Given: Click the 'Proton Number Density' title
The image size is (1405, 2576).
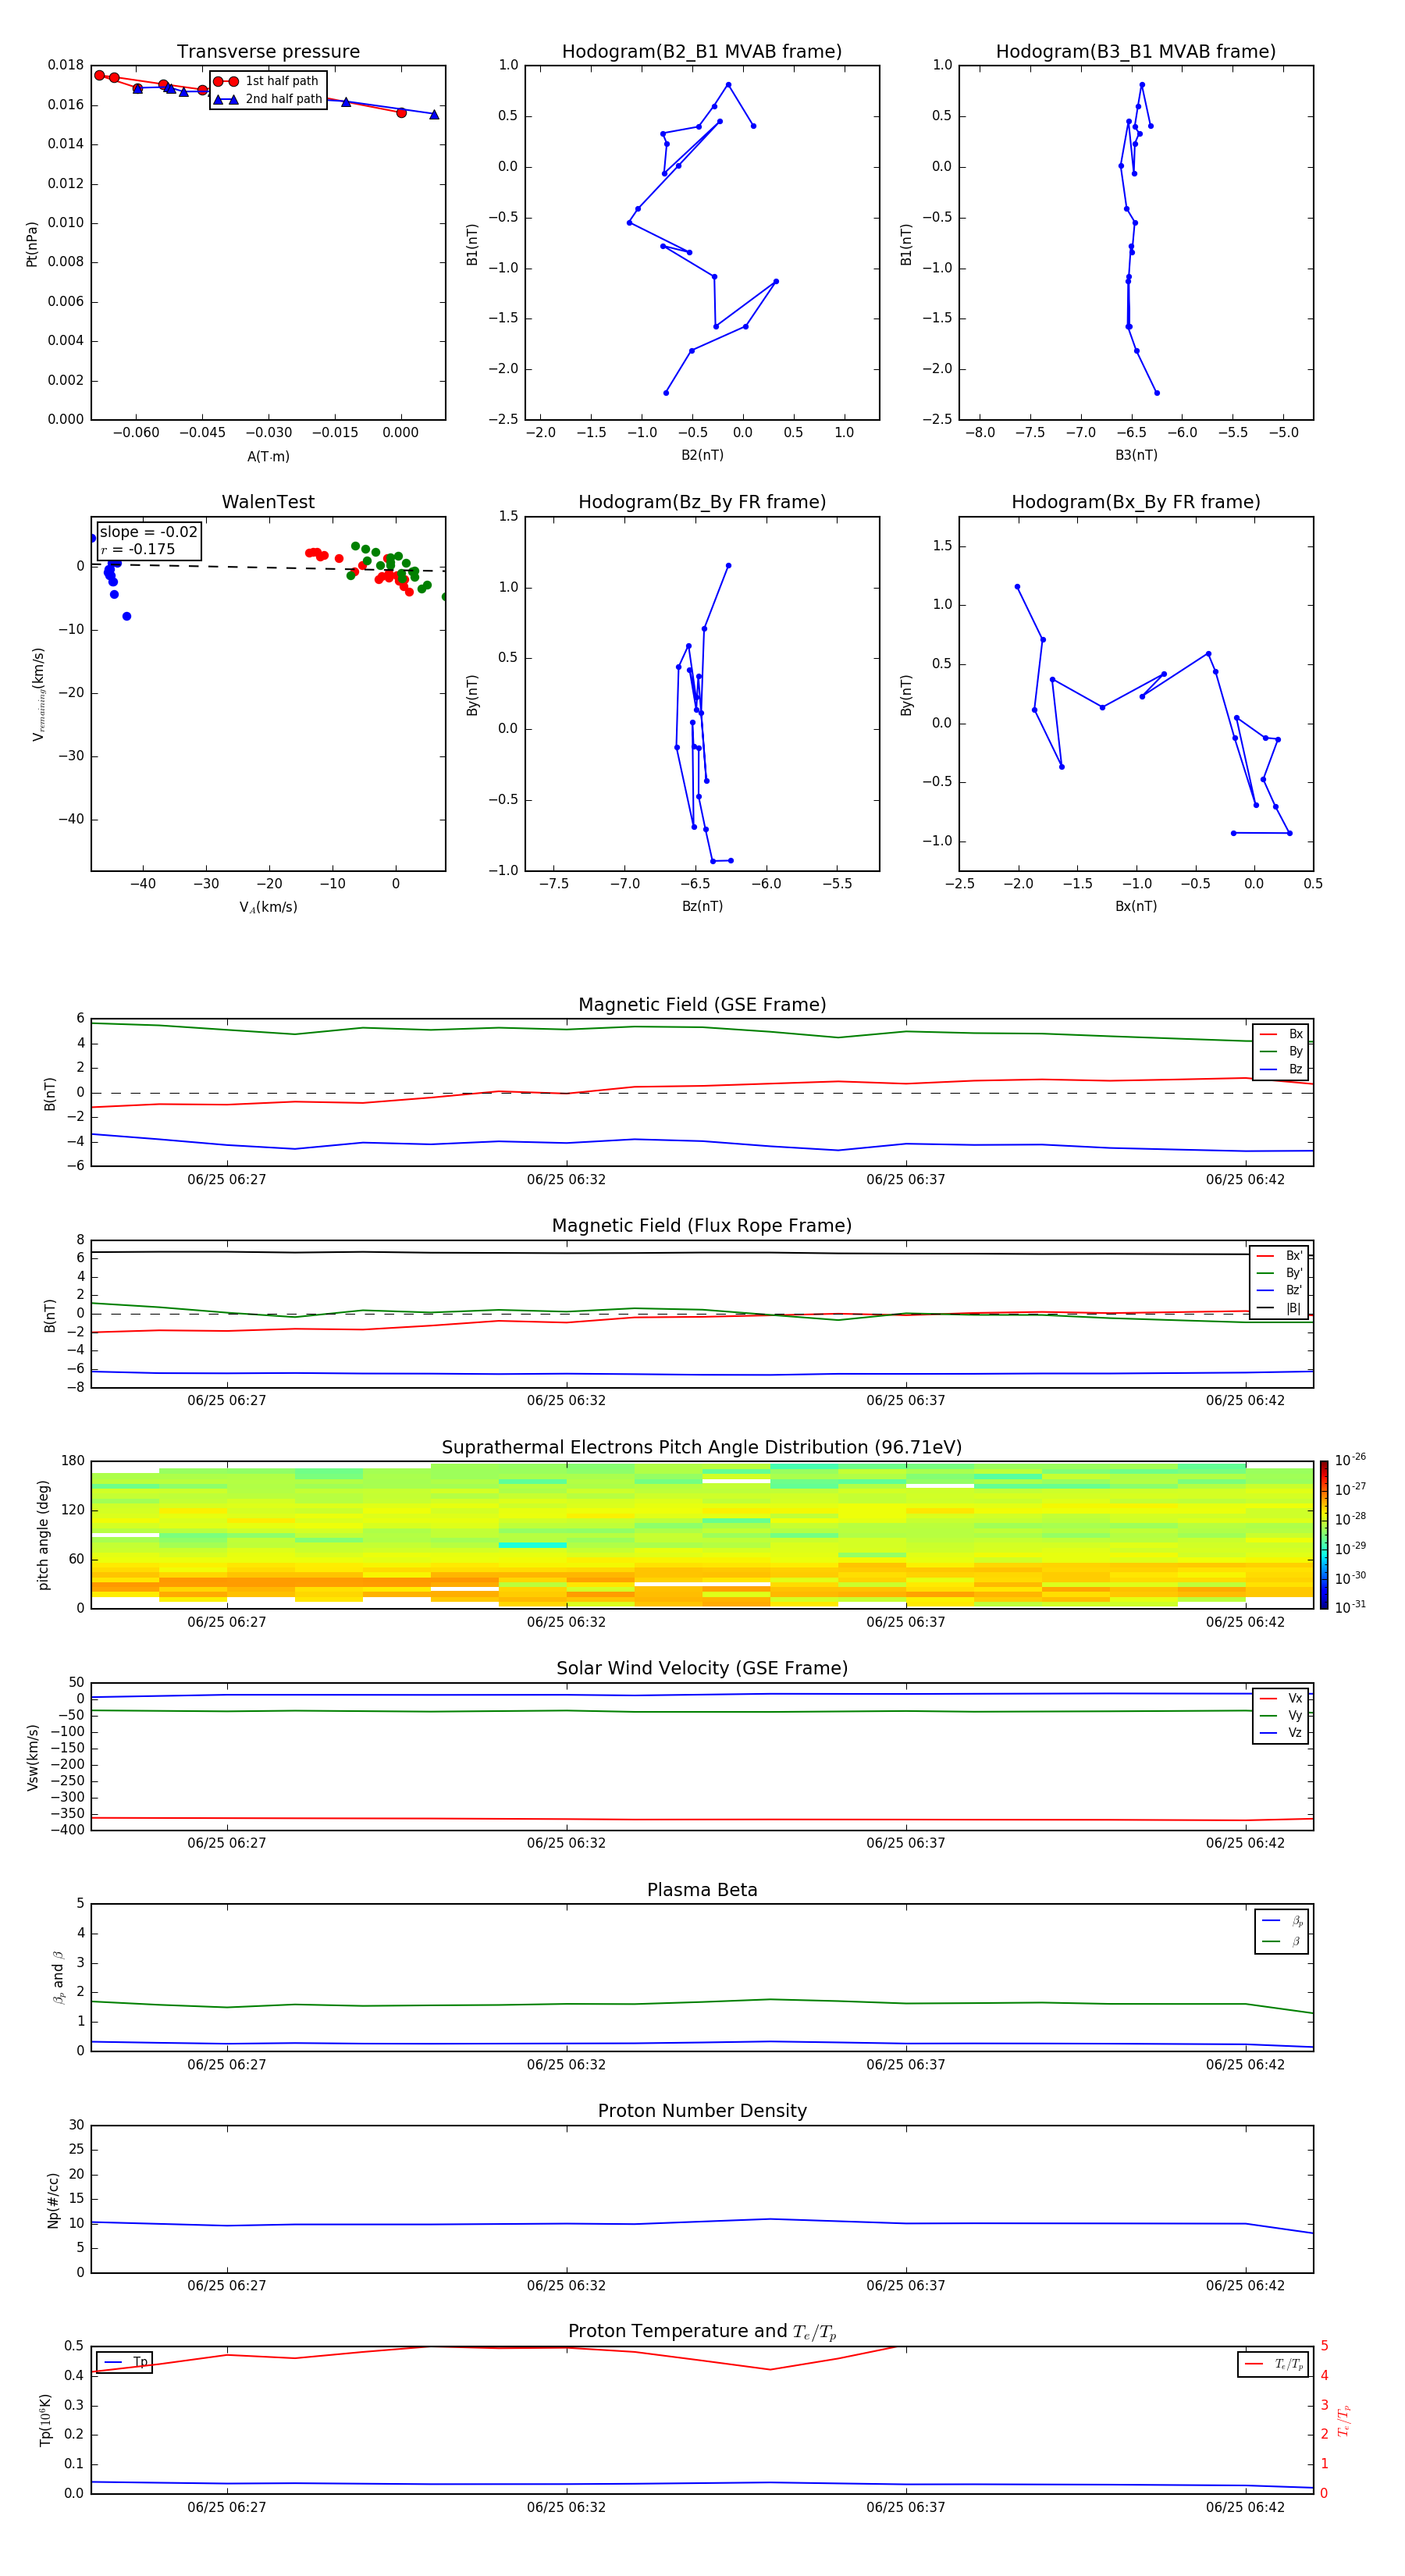Looking at the screenshot, I should click(x=702, y=2111).
